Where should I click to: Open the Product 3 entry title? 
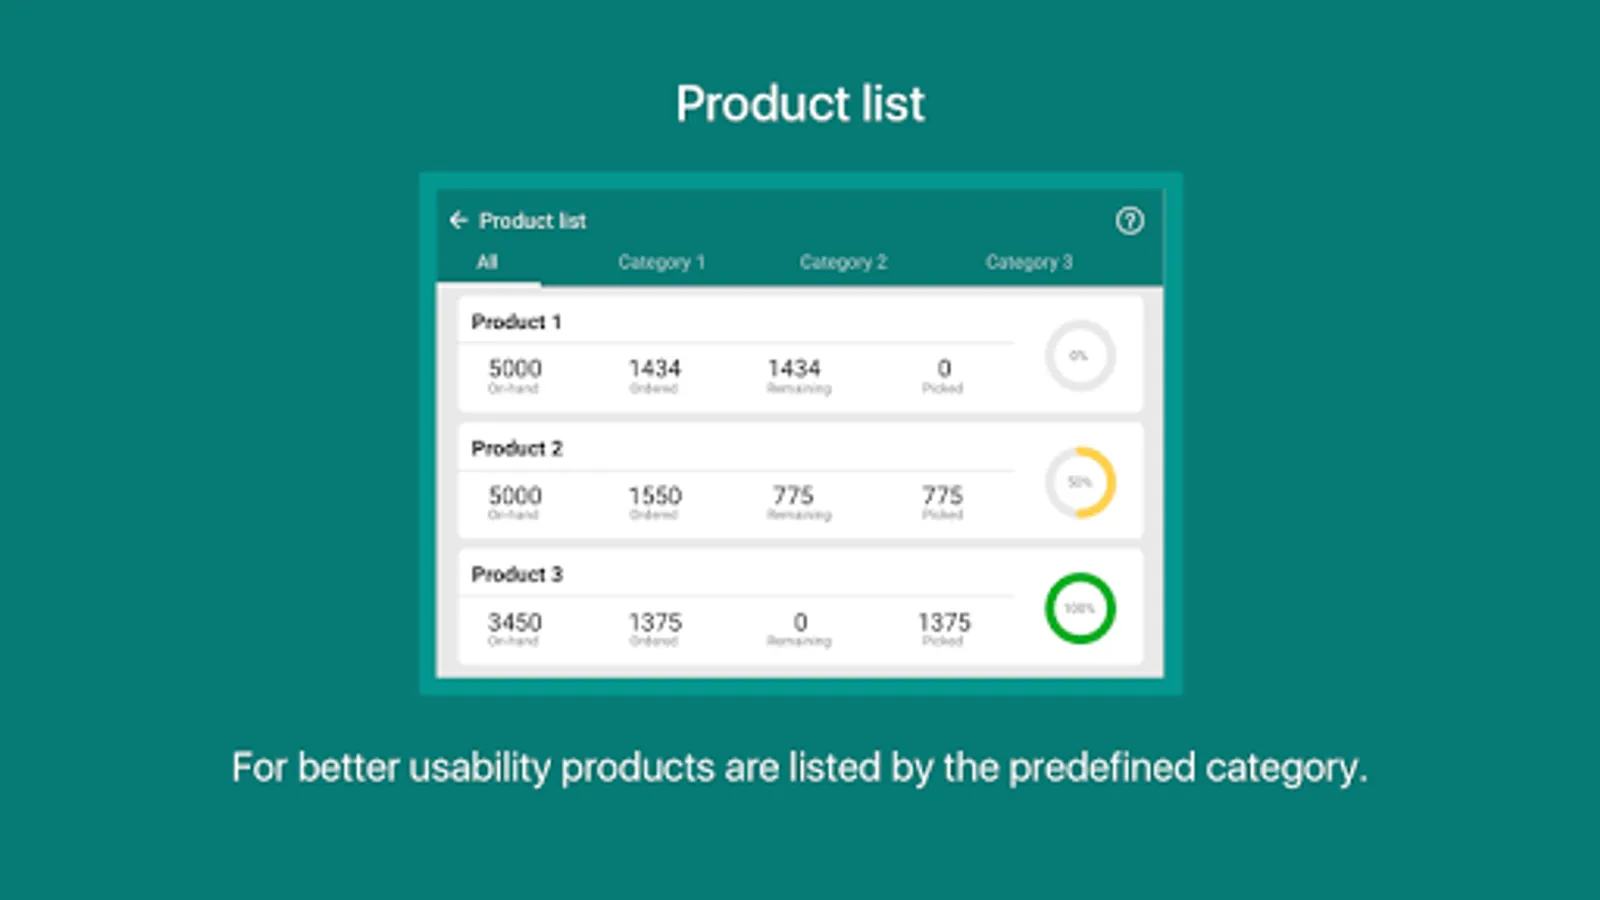pyautogui.click(x=517, y=574)
